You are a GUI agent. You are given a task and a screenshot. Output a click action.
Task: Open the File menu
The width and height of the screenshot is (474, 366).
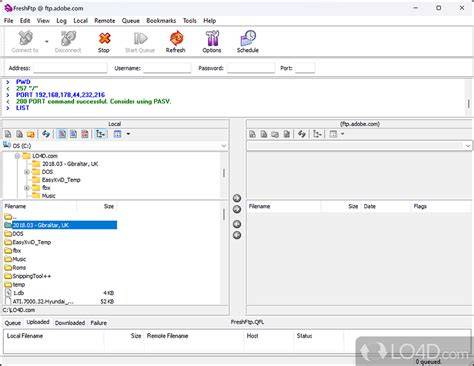point(9,21)
